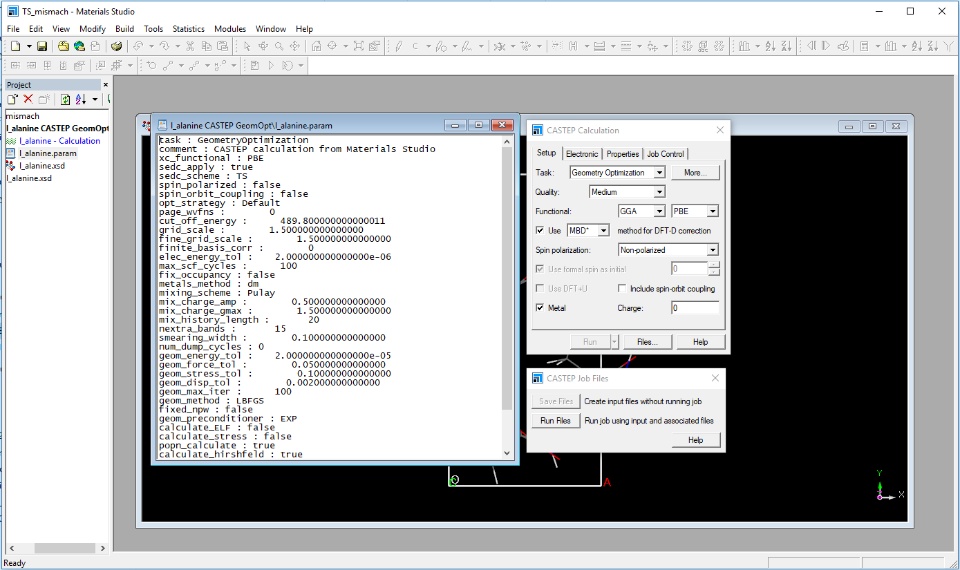Screen dimensions: 960x570
Task: Click the Charge input field
Action: tap(695, 308)
